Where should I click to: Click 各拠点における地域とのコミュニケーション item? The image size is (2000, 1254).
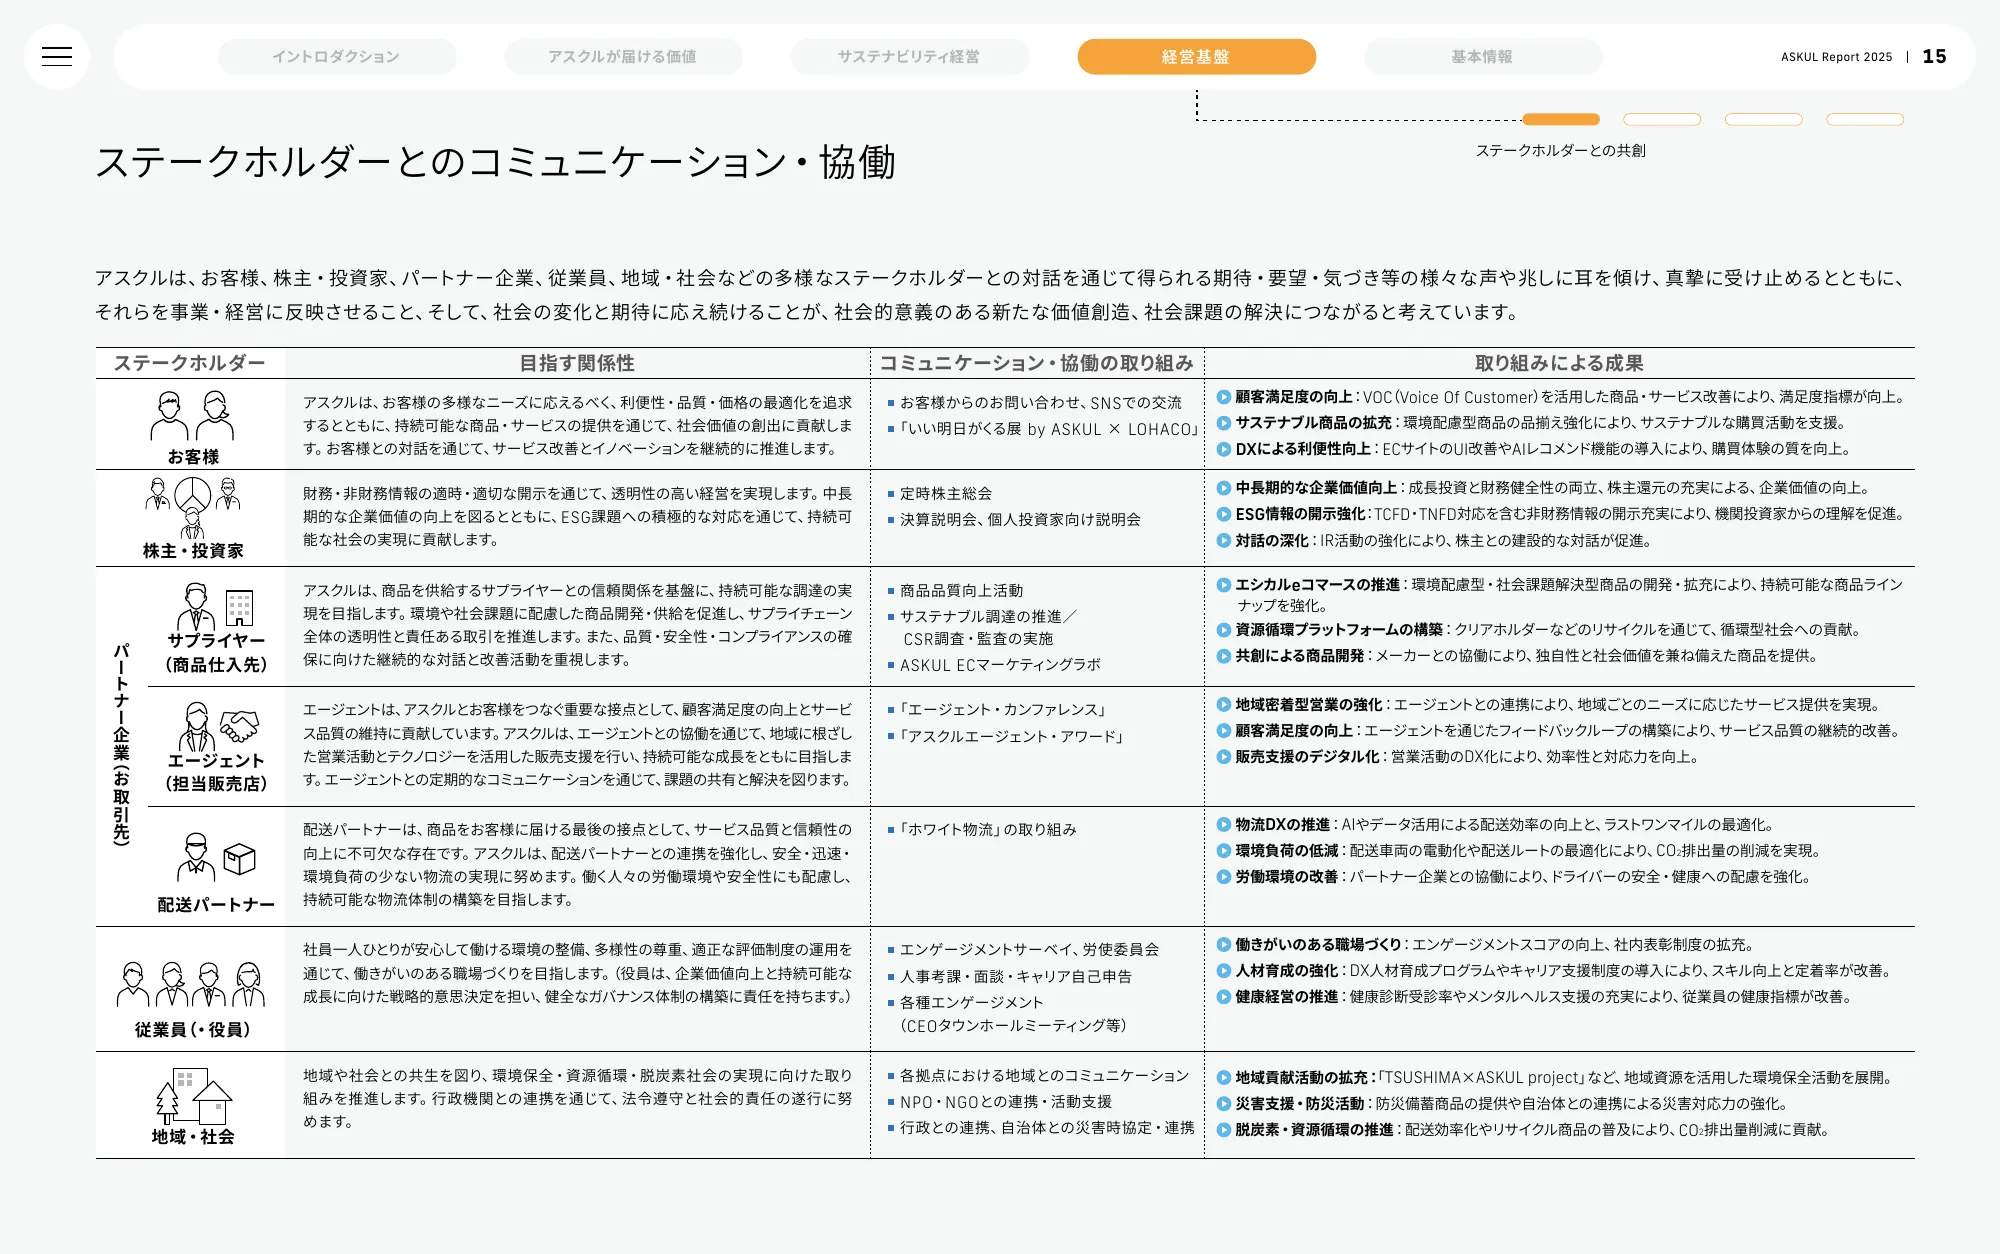1044,1076
